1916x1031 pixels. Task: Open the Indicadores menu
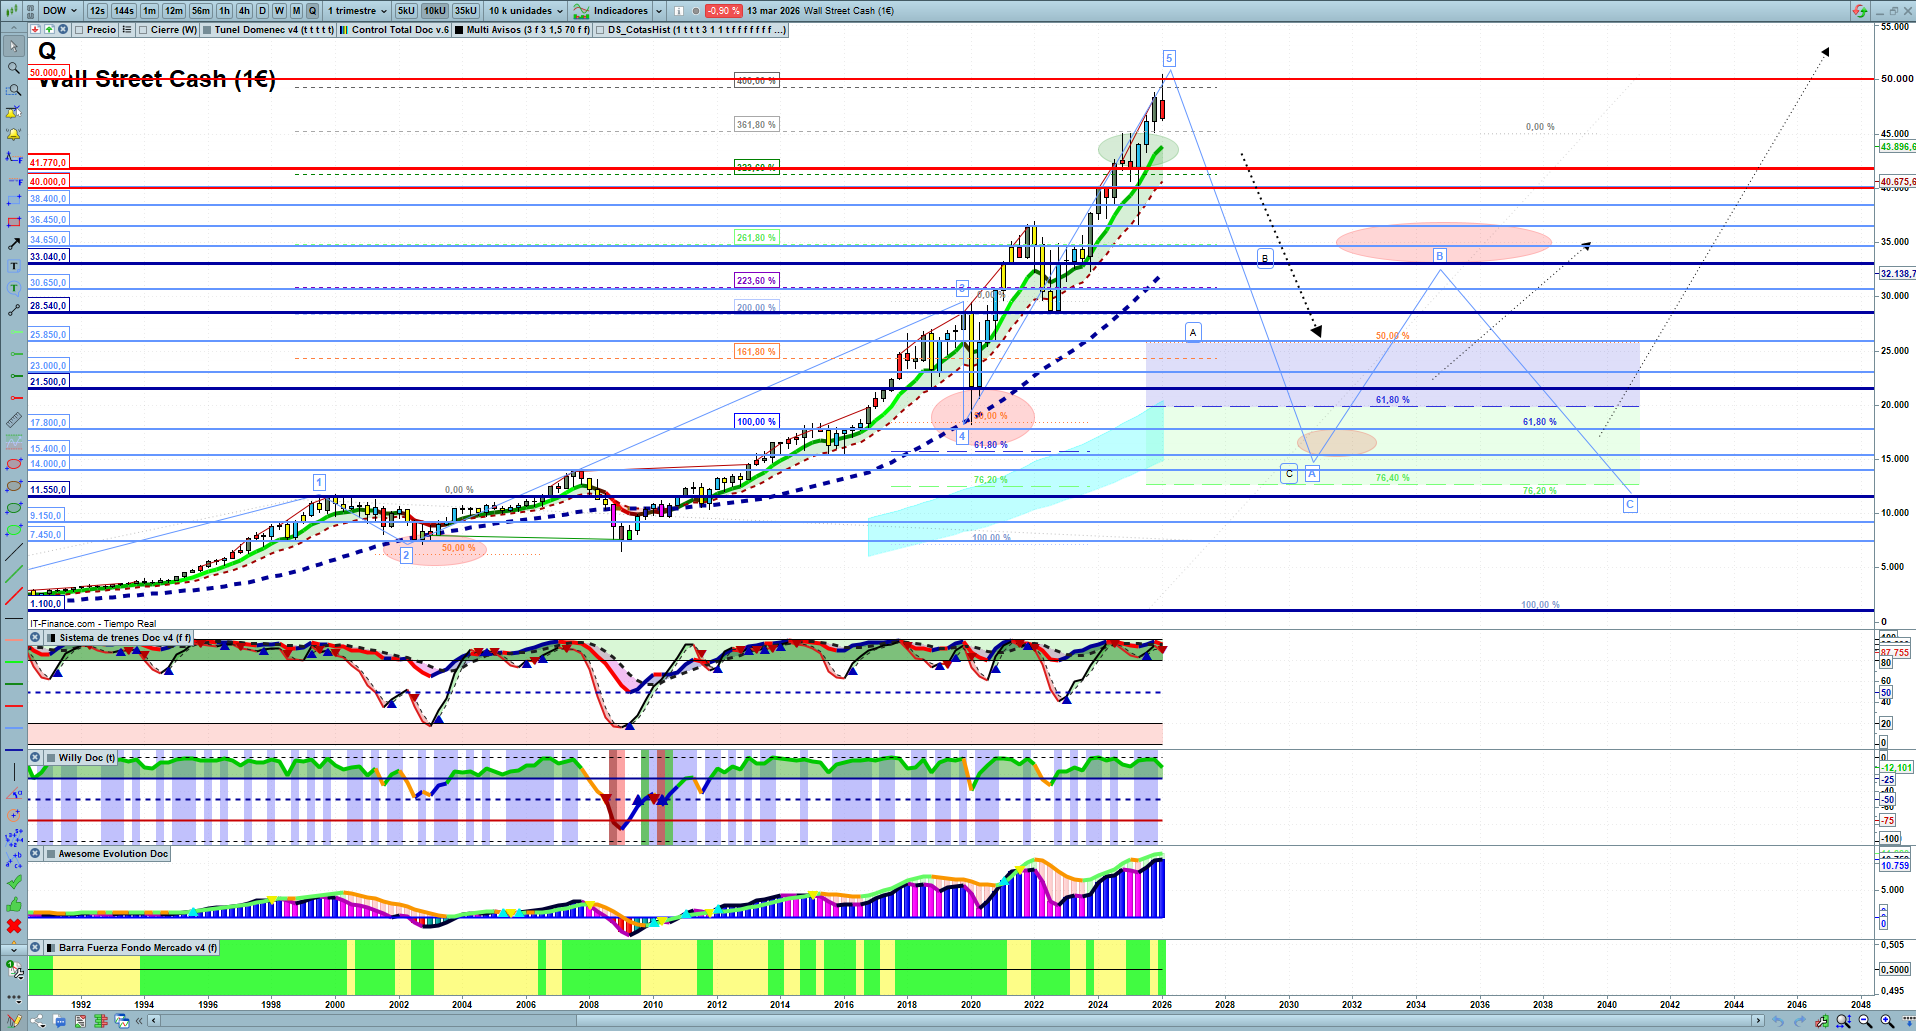click(619, 11)
